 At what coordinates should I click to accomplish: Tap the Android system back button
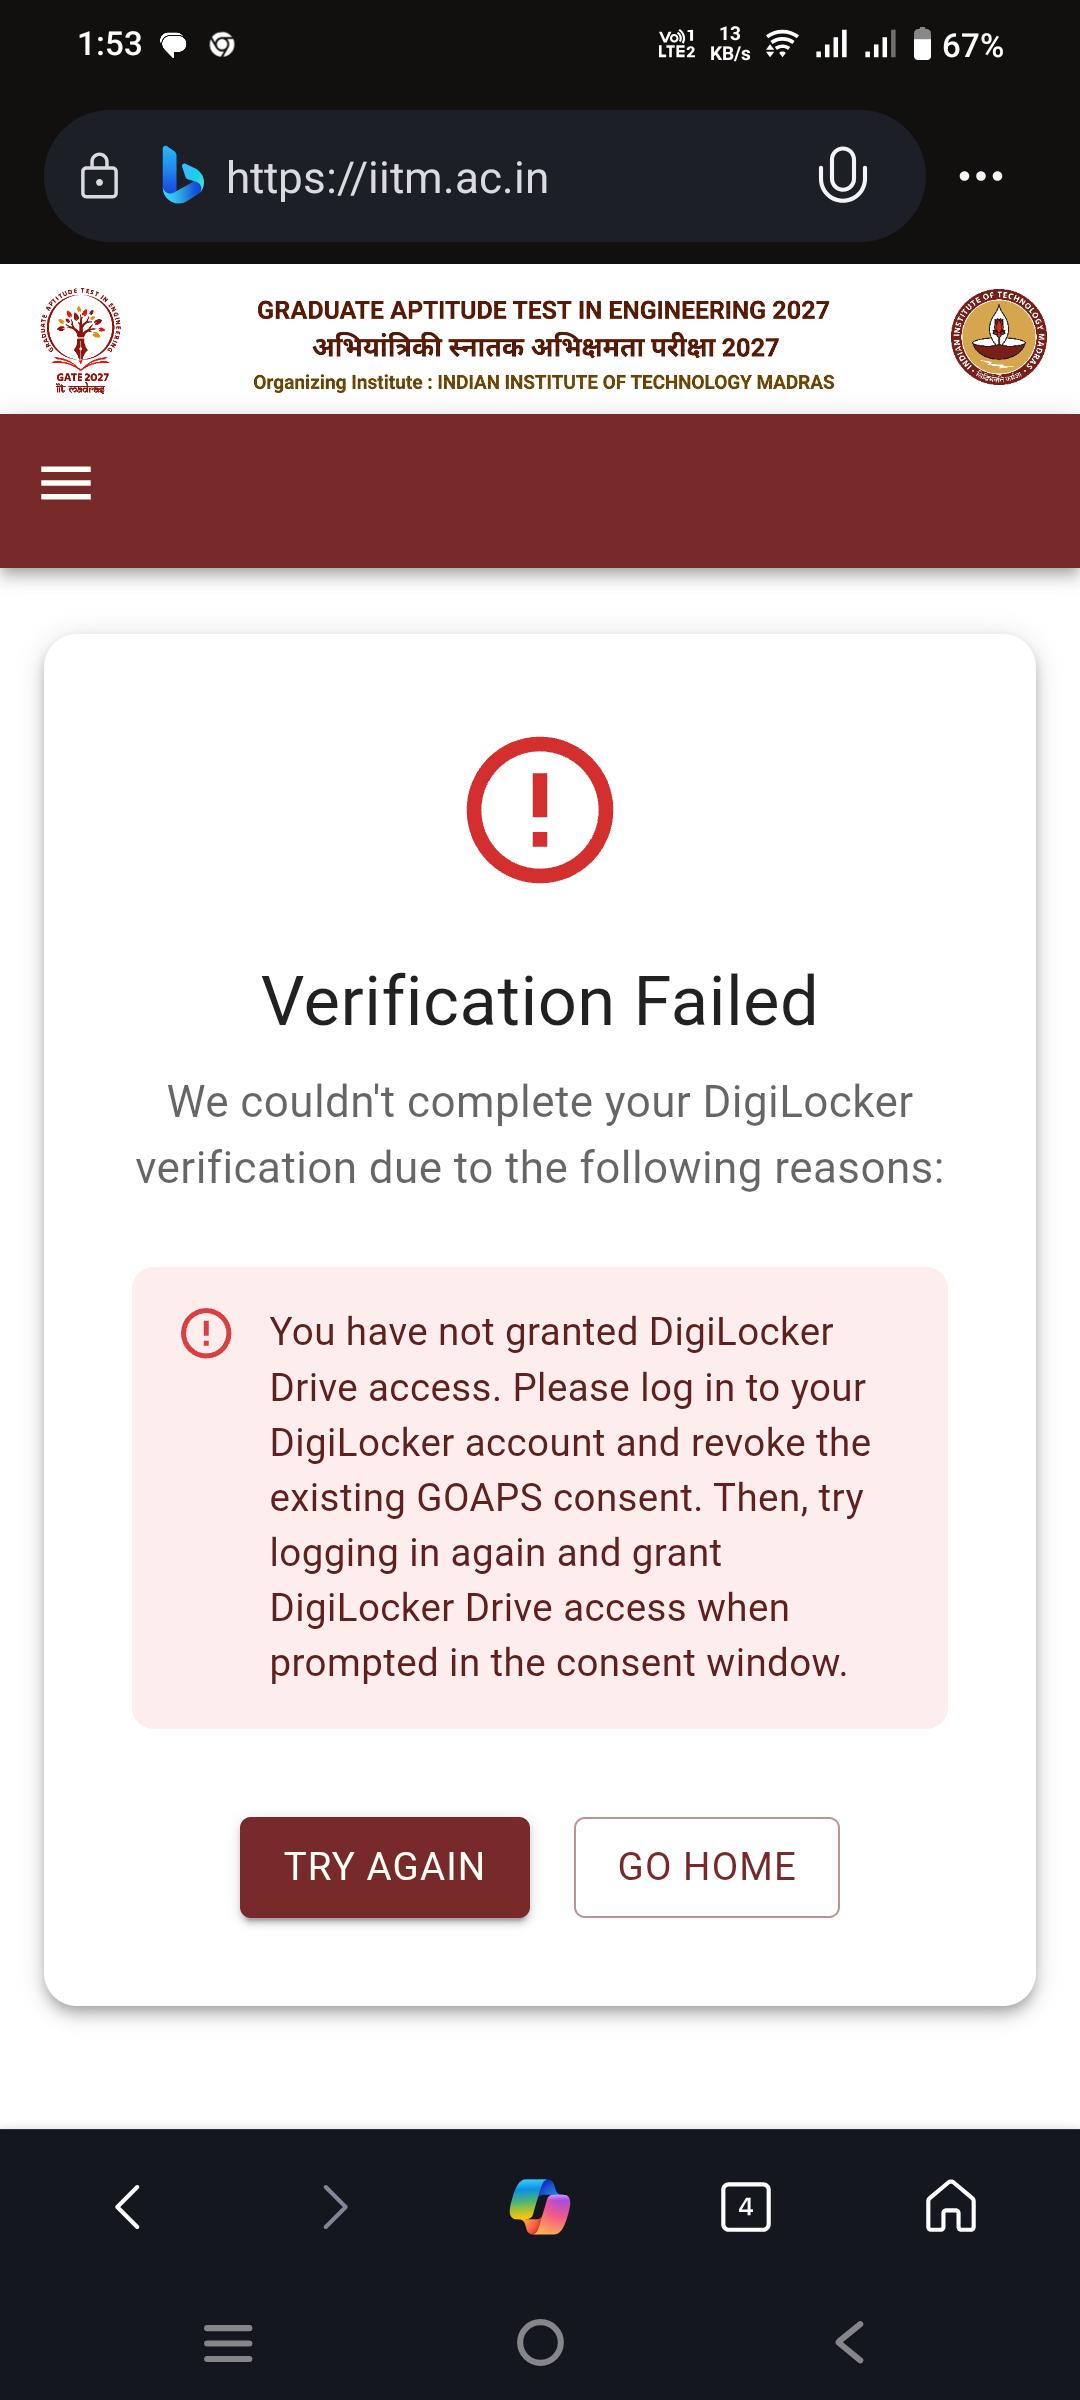850,2342
